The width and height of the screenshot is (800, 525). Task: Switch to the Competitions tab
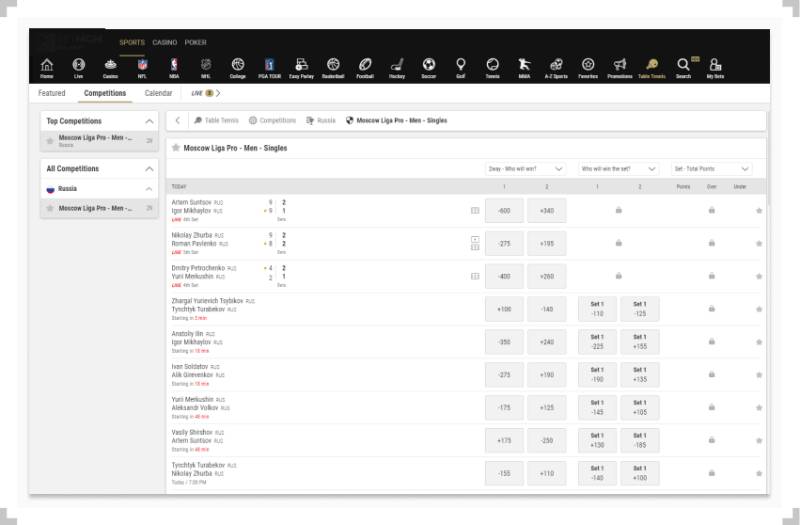(x=105, y=93)
